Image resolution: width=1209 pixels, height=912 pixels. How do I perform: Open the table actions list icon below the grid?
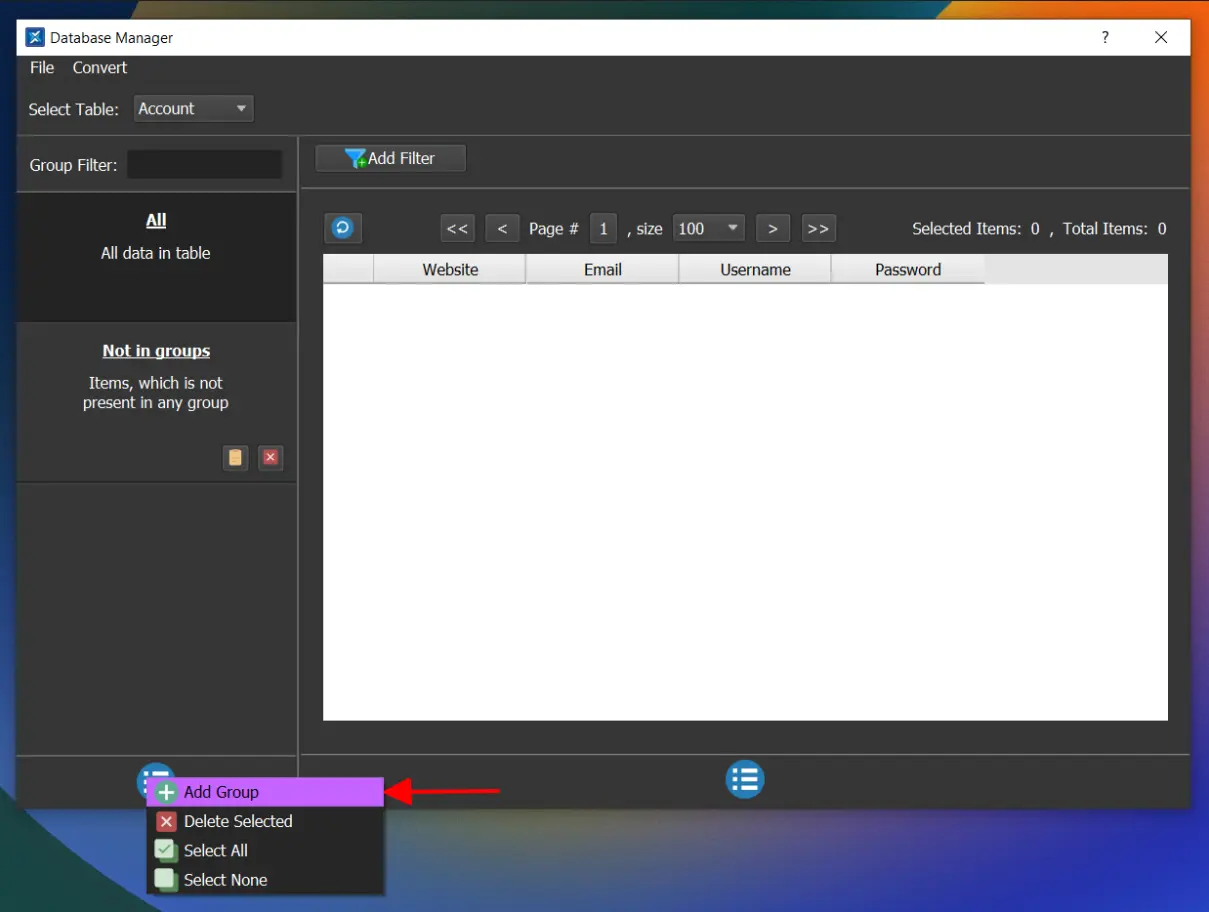coord(745,780)
